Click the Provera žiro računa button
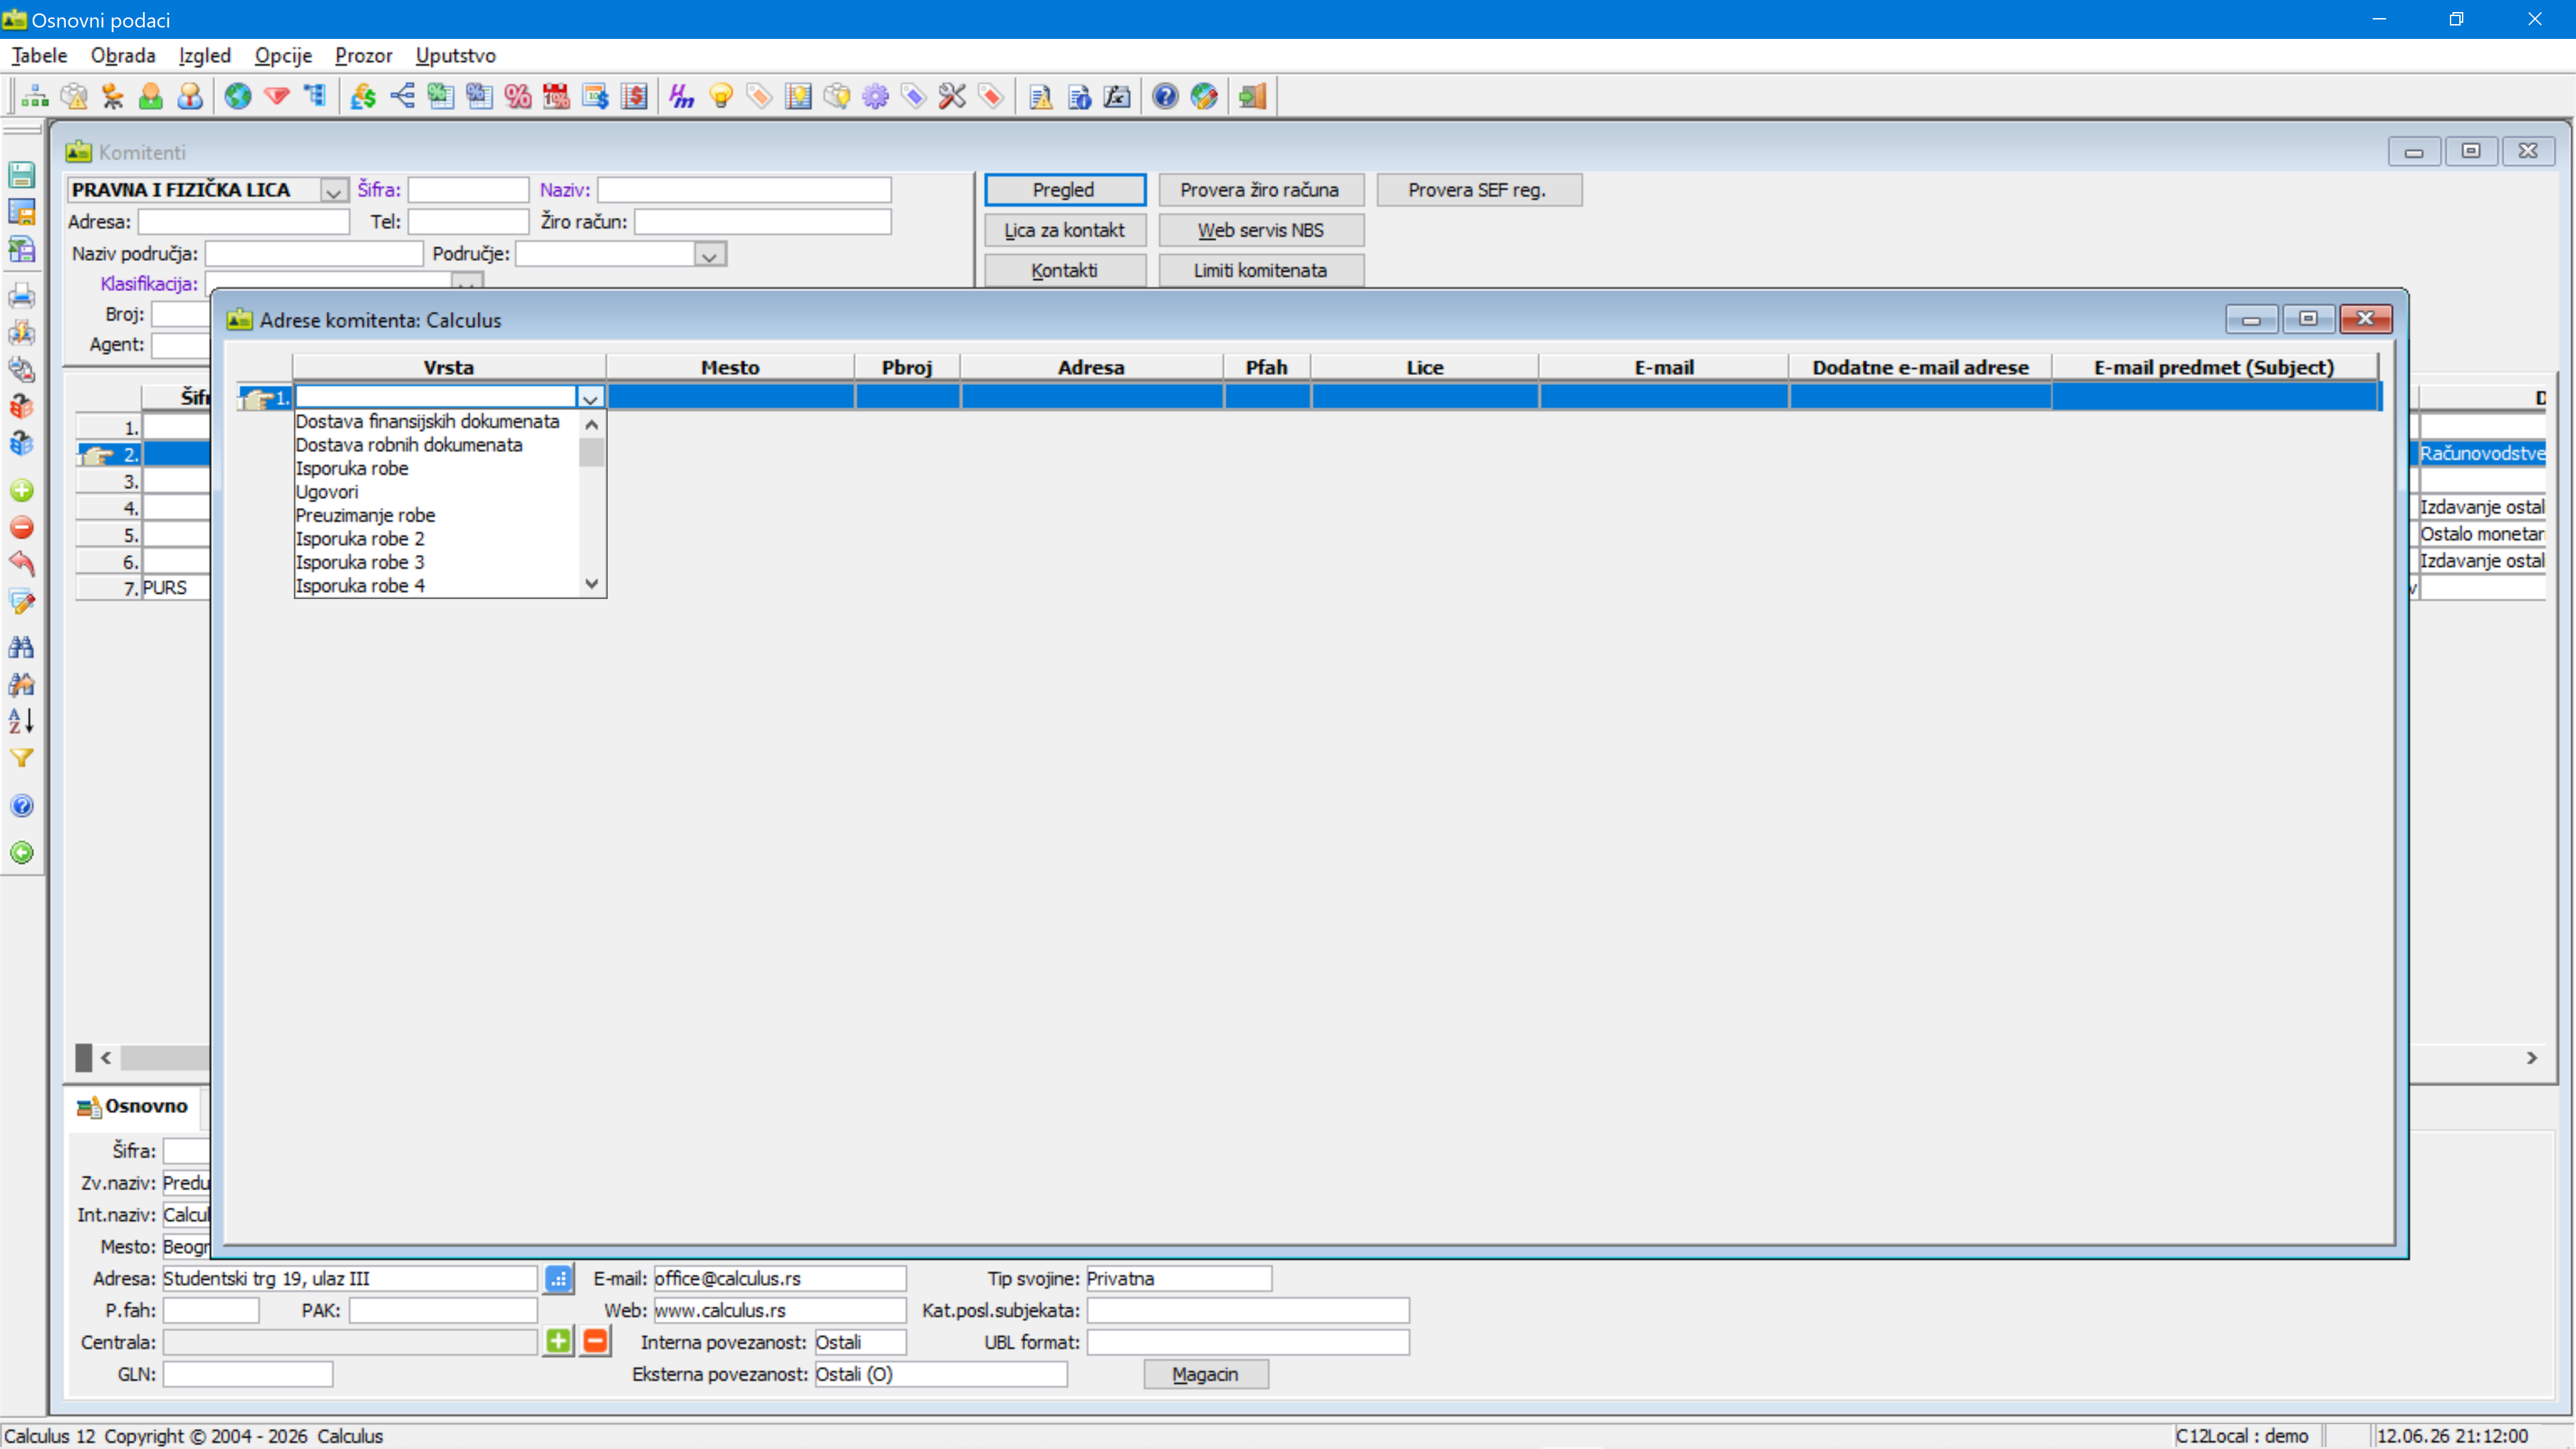The height and width of the screenshot is (1449, 2576). (1260, 190)
